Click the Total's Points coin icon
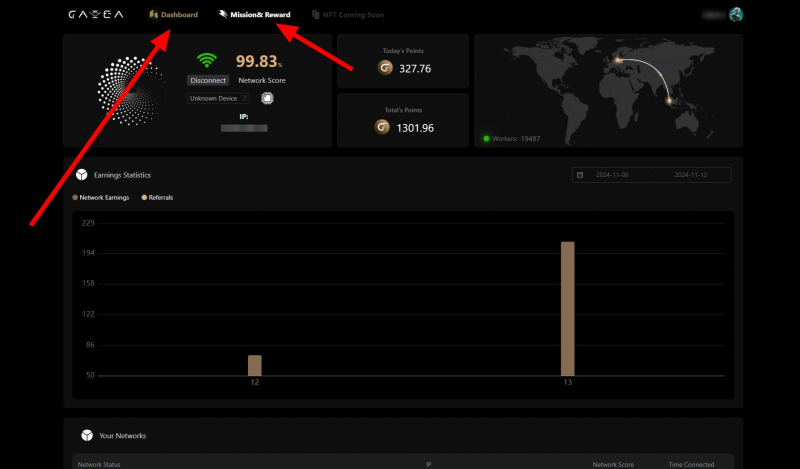This screenshot has width=800, height=469. [x=382, y=127]
